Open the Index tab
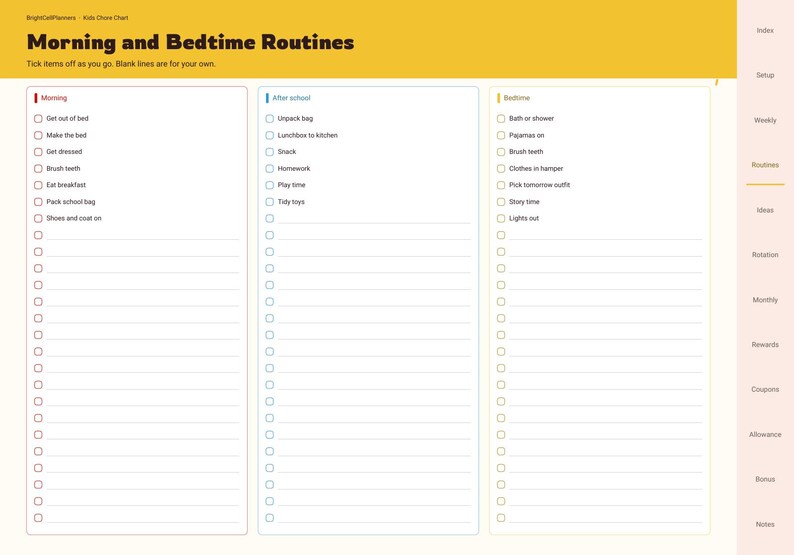Viewport: 794px width, 555px height. pos(765,30)
